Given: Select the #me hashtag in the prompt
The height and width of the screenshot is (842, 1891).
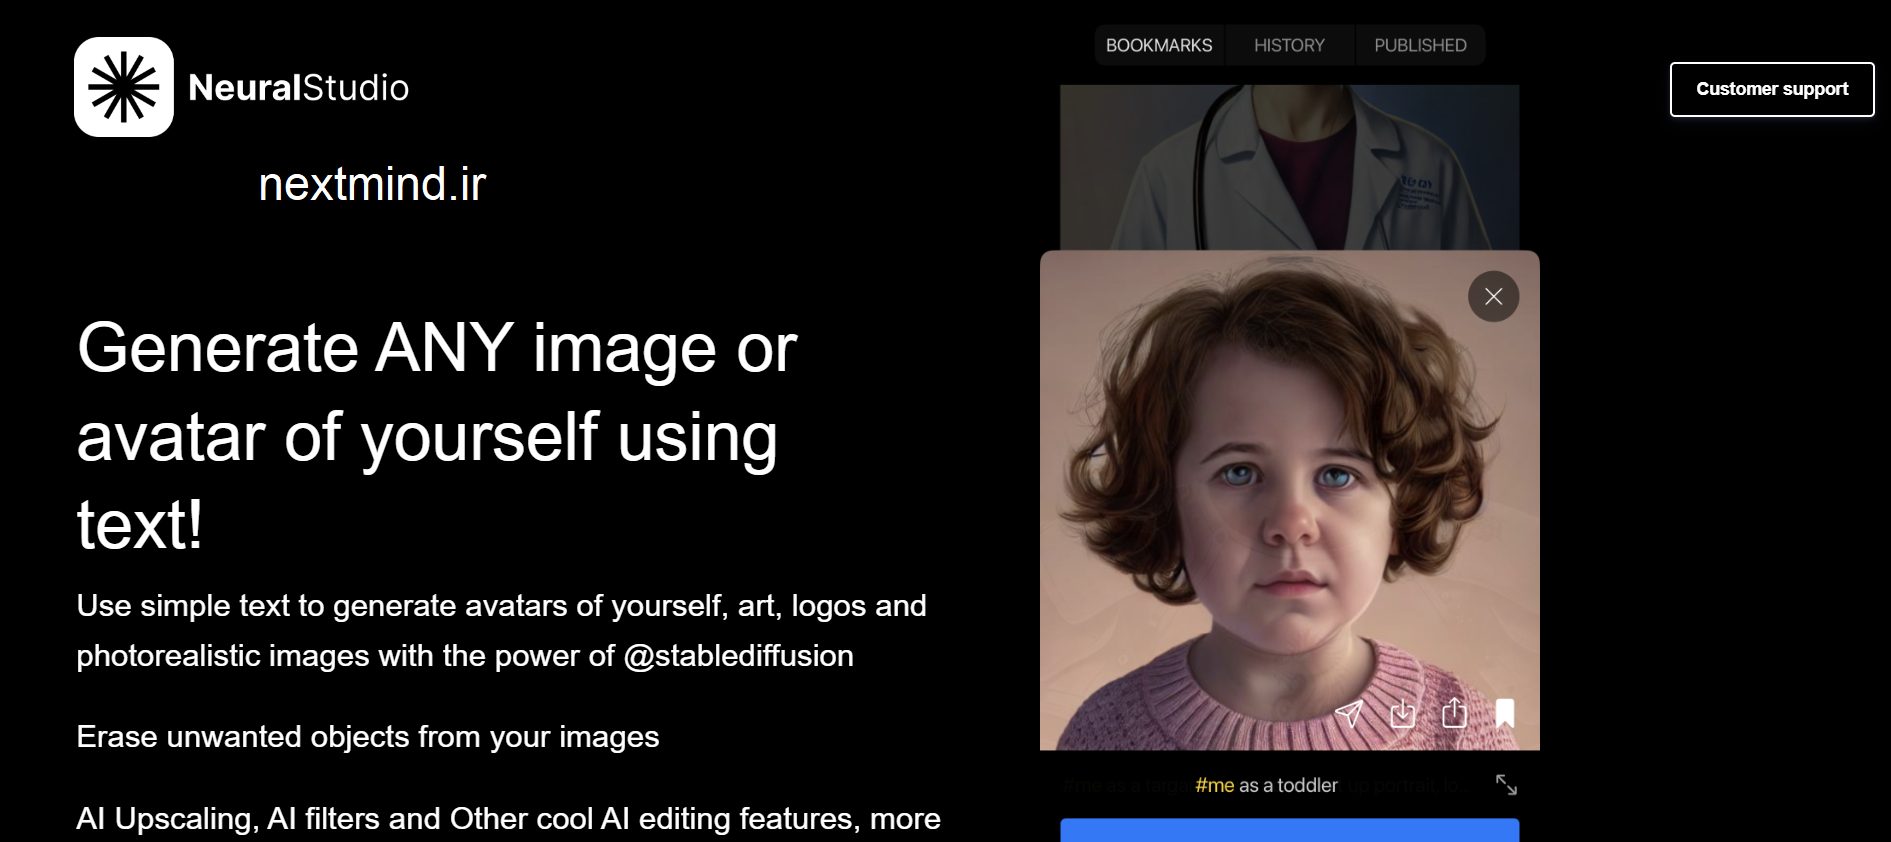Looking at the screenshot, I should coord(1214,785).
